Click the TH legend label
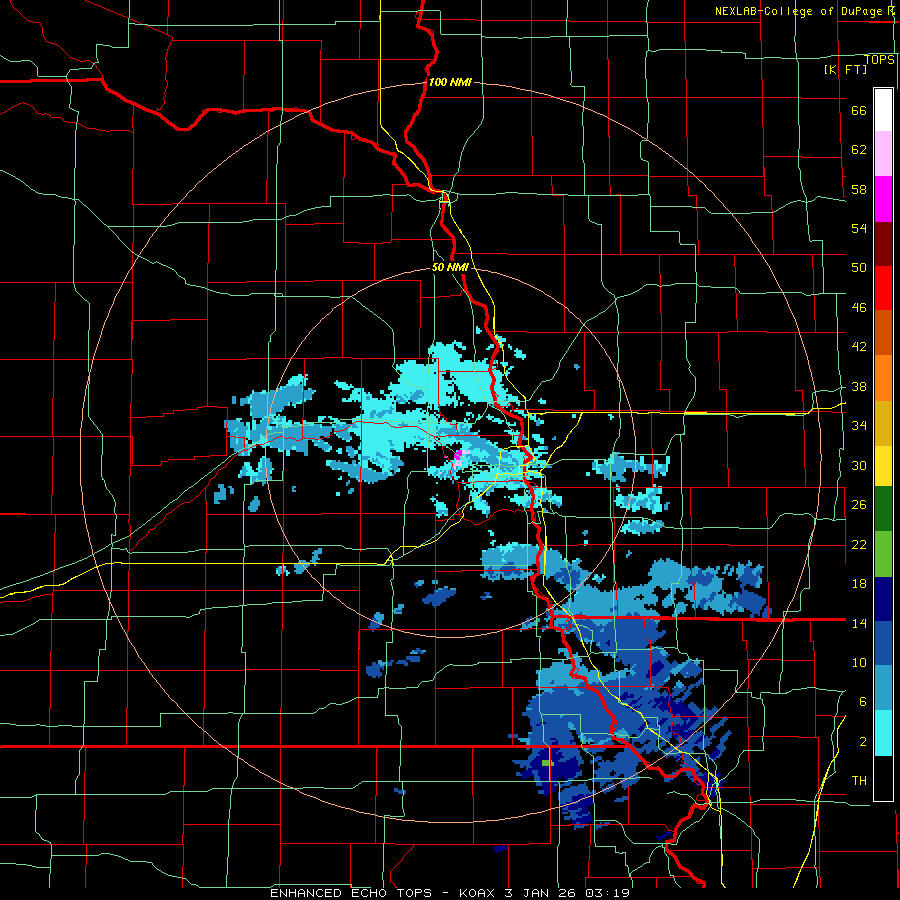The image size is (900, 900). point(859,780)
